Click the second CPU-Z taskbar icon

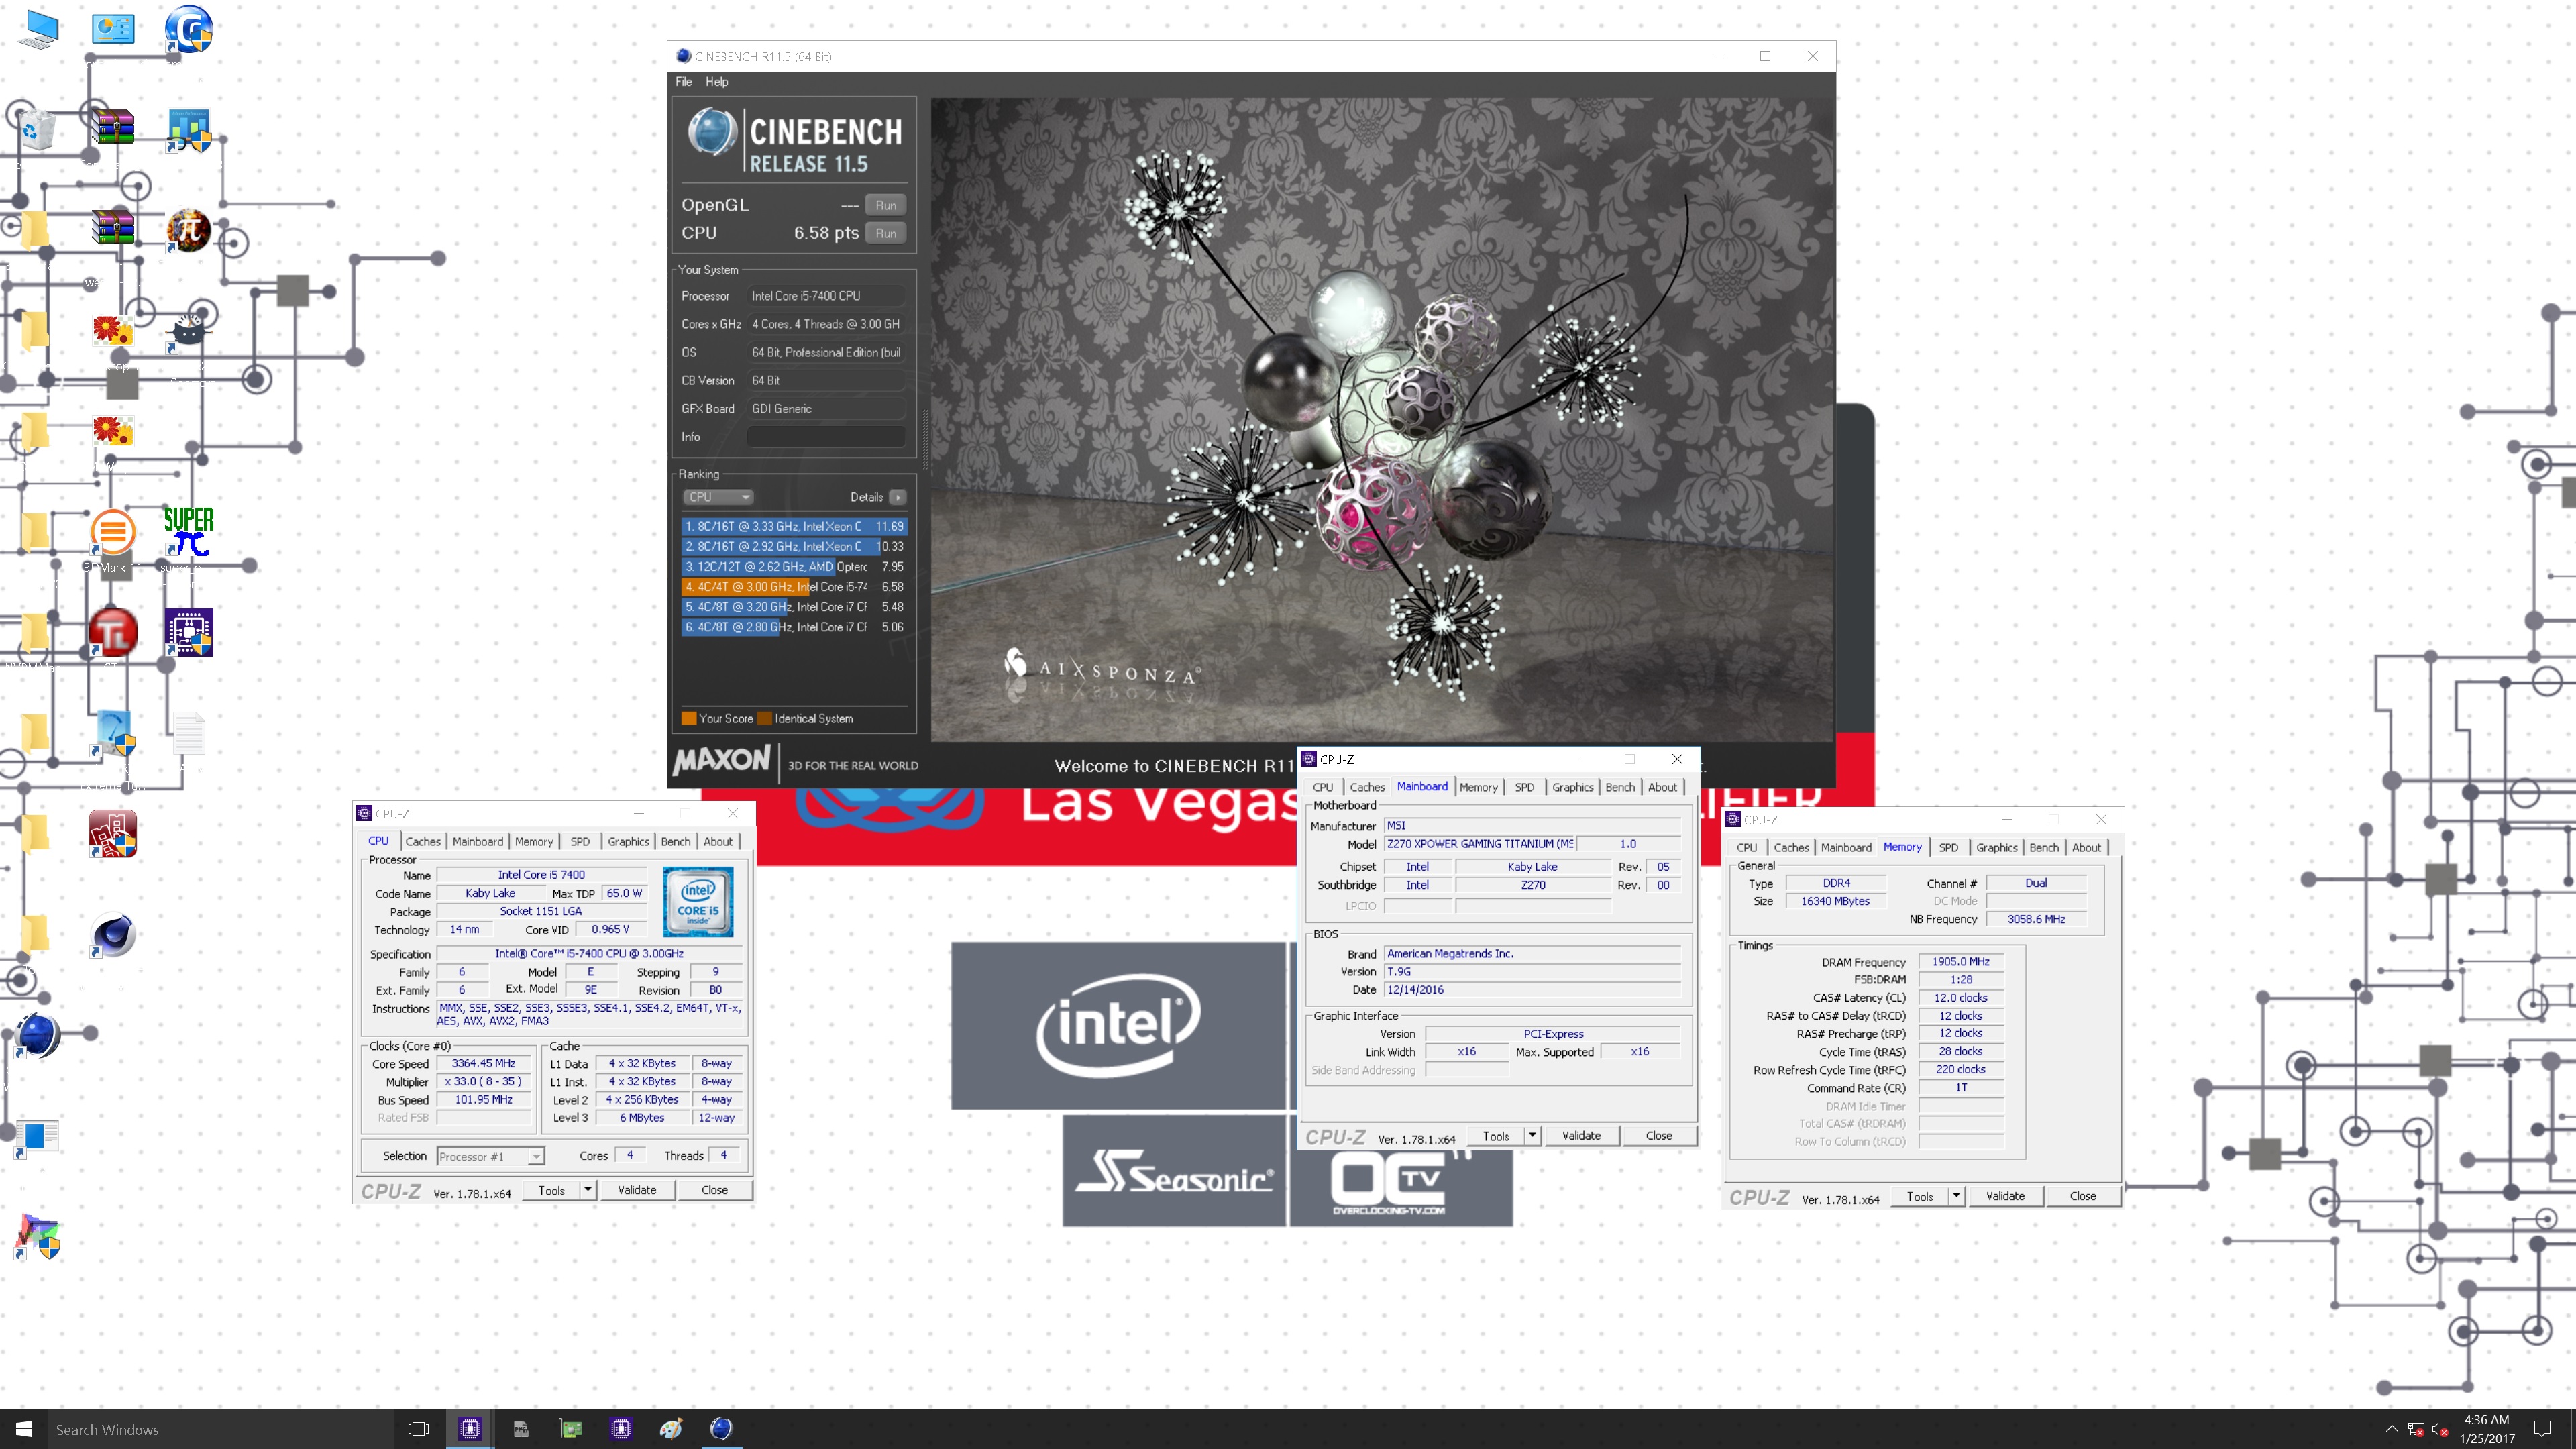coord(621,1429)
